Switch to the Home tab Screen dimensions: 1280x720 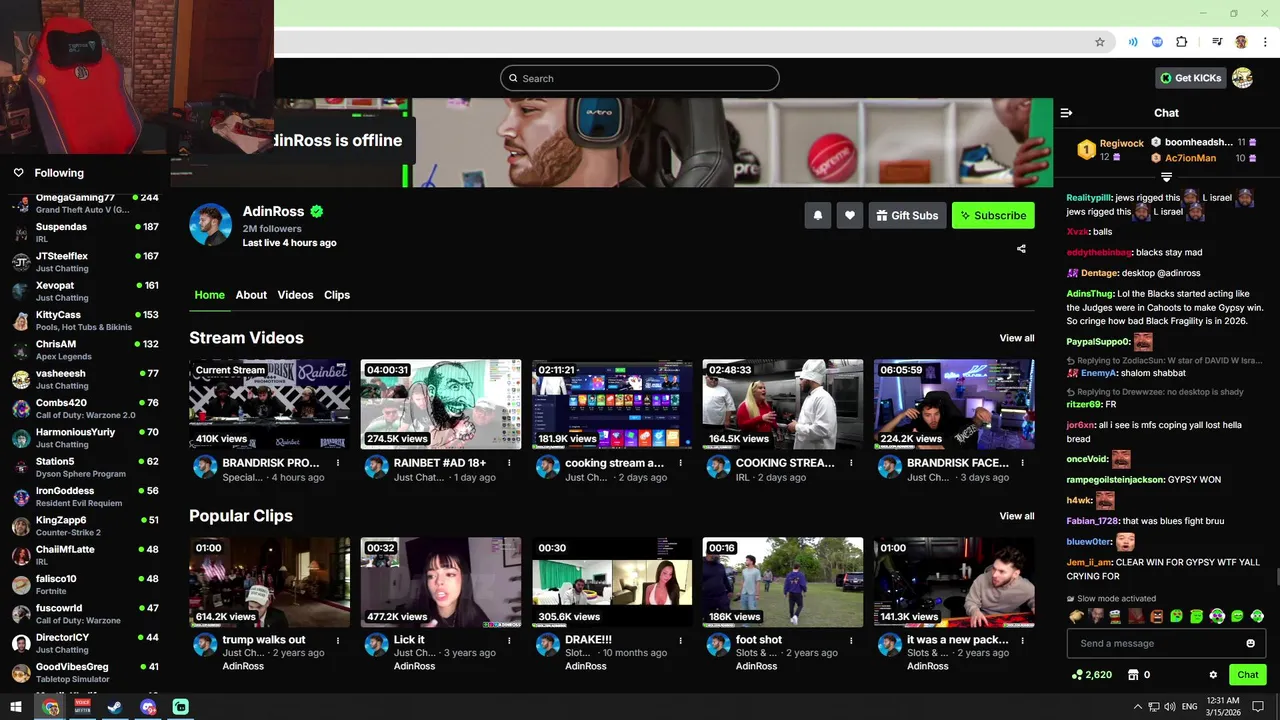[209, 295]
